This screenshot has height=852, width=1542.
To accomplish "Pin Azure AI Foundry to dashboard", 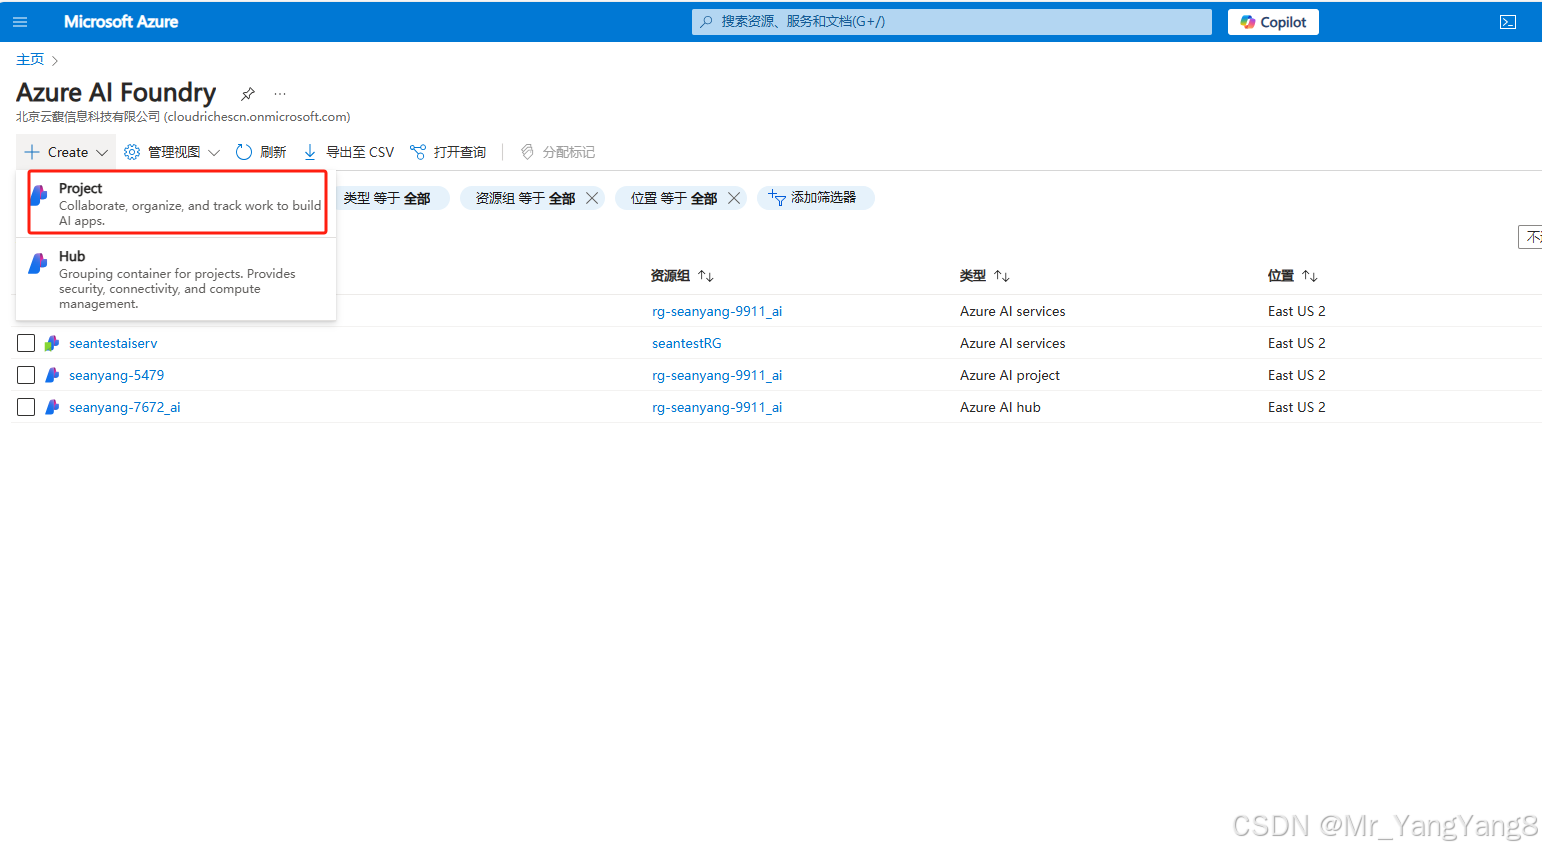I will [x=248, y=93].
